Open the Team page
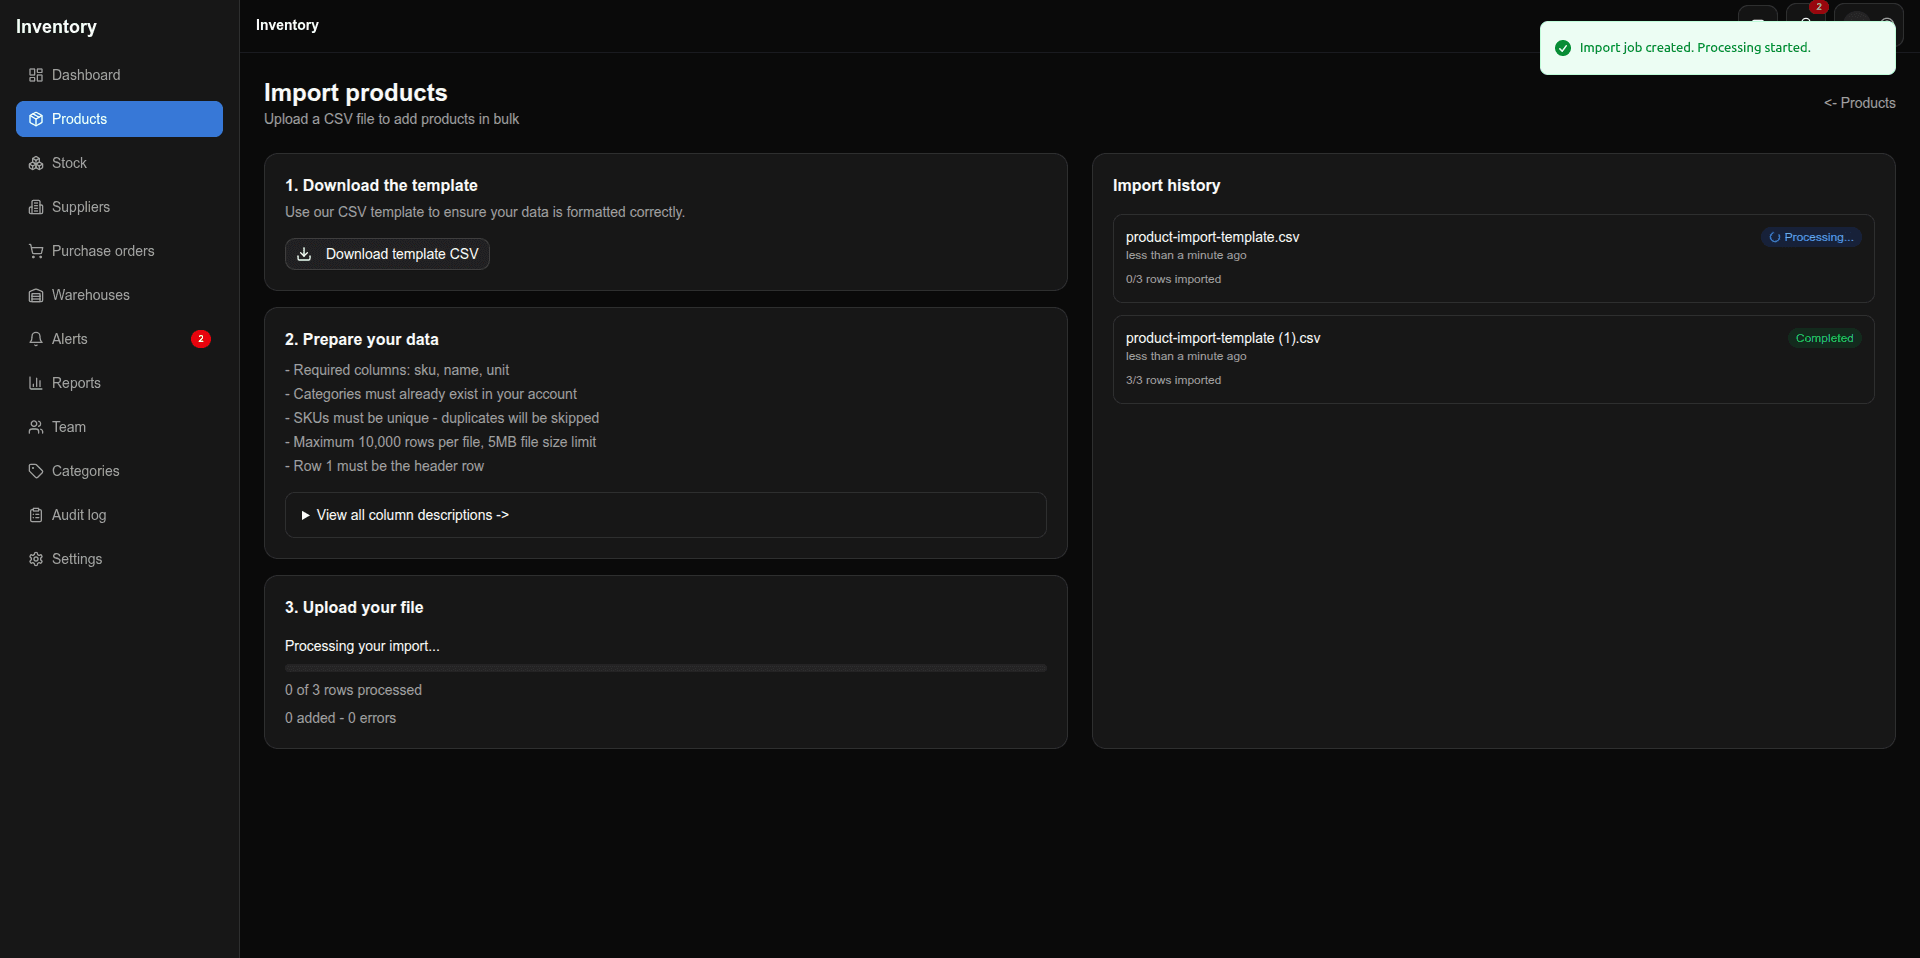Viewport: 1920px width, 958px height. [119, 427]
